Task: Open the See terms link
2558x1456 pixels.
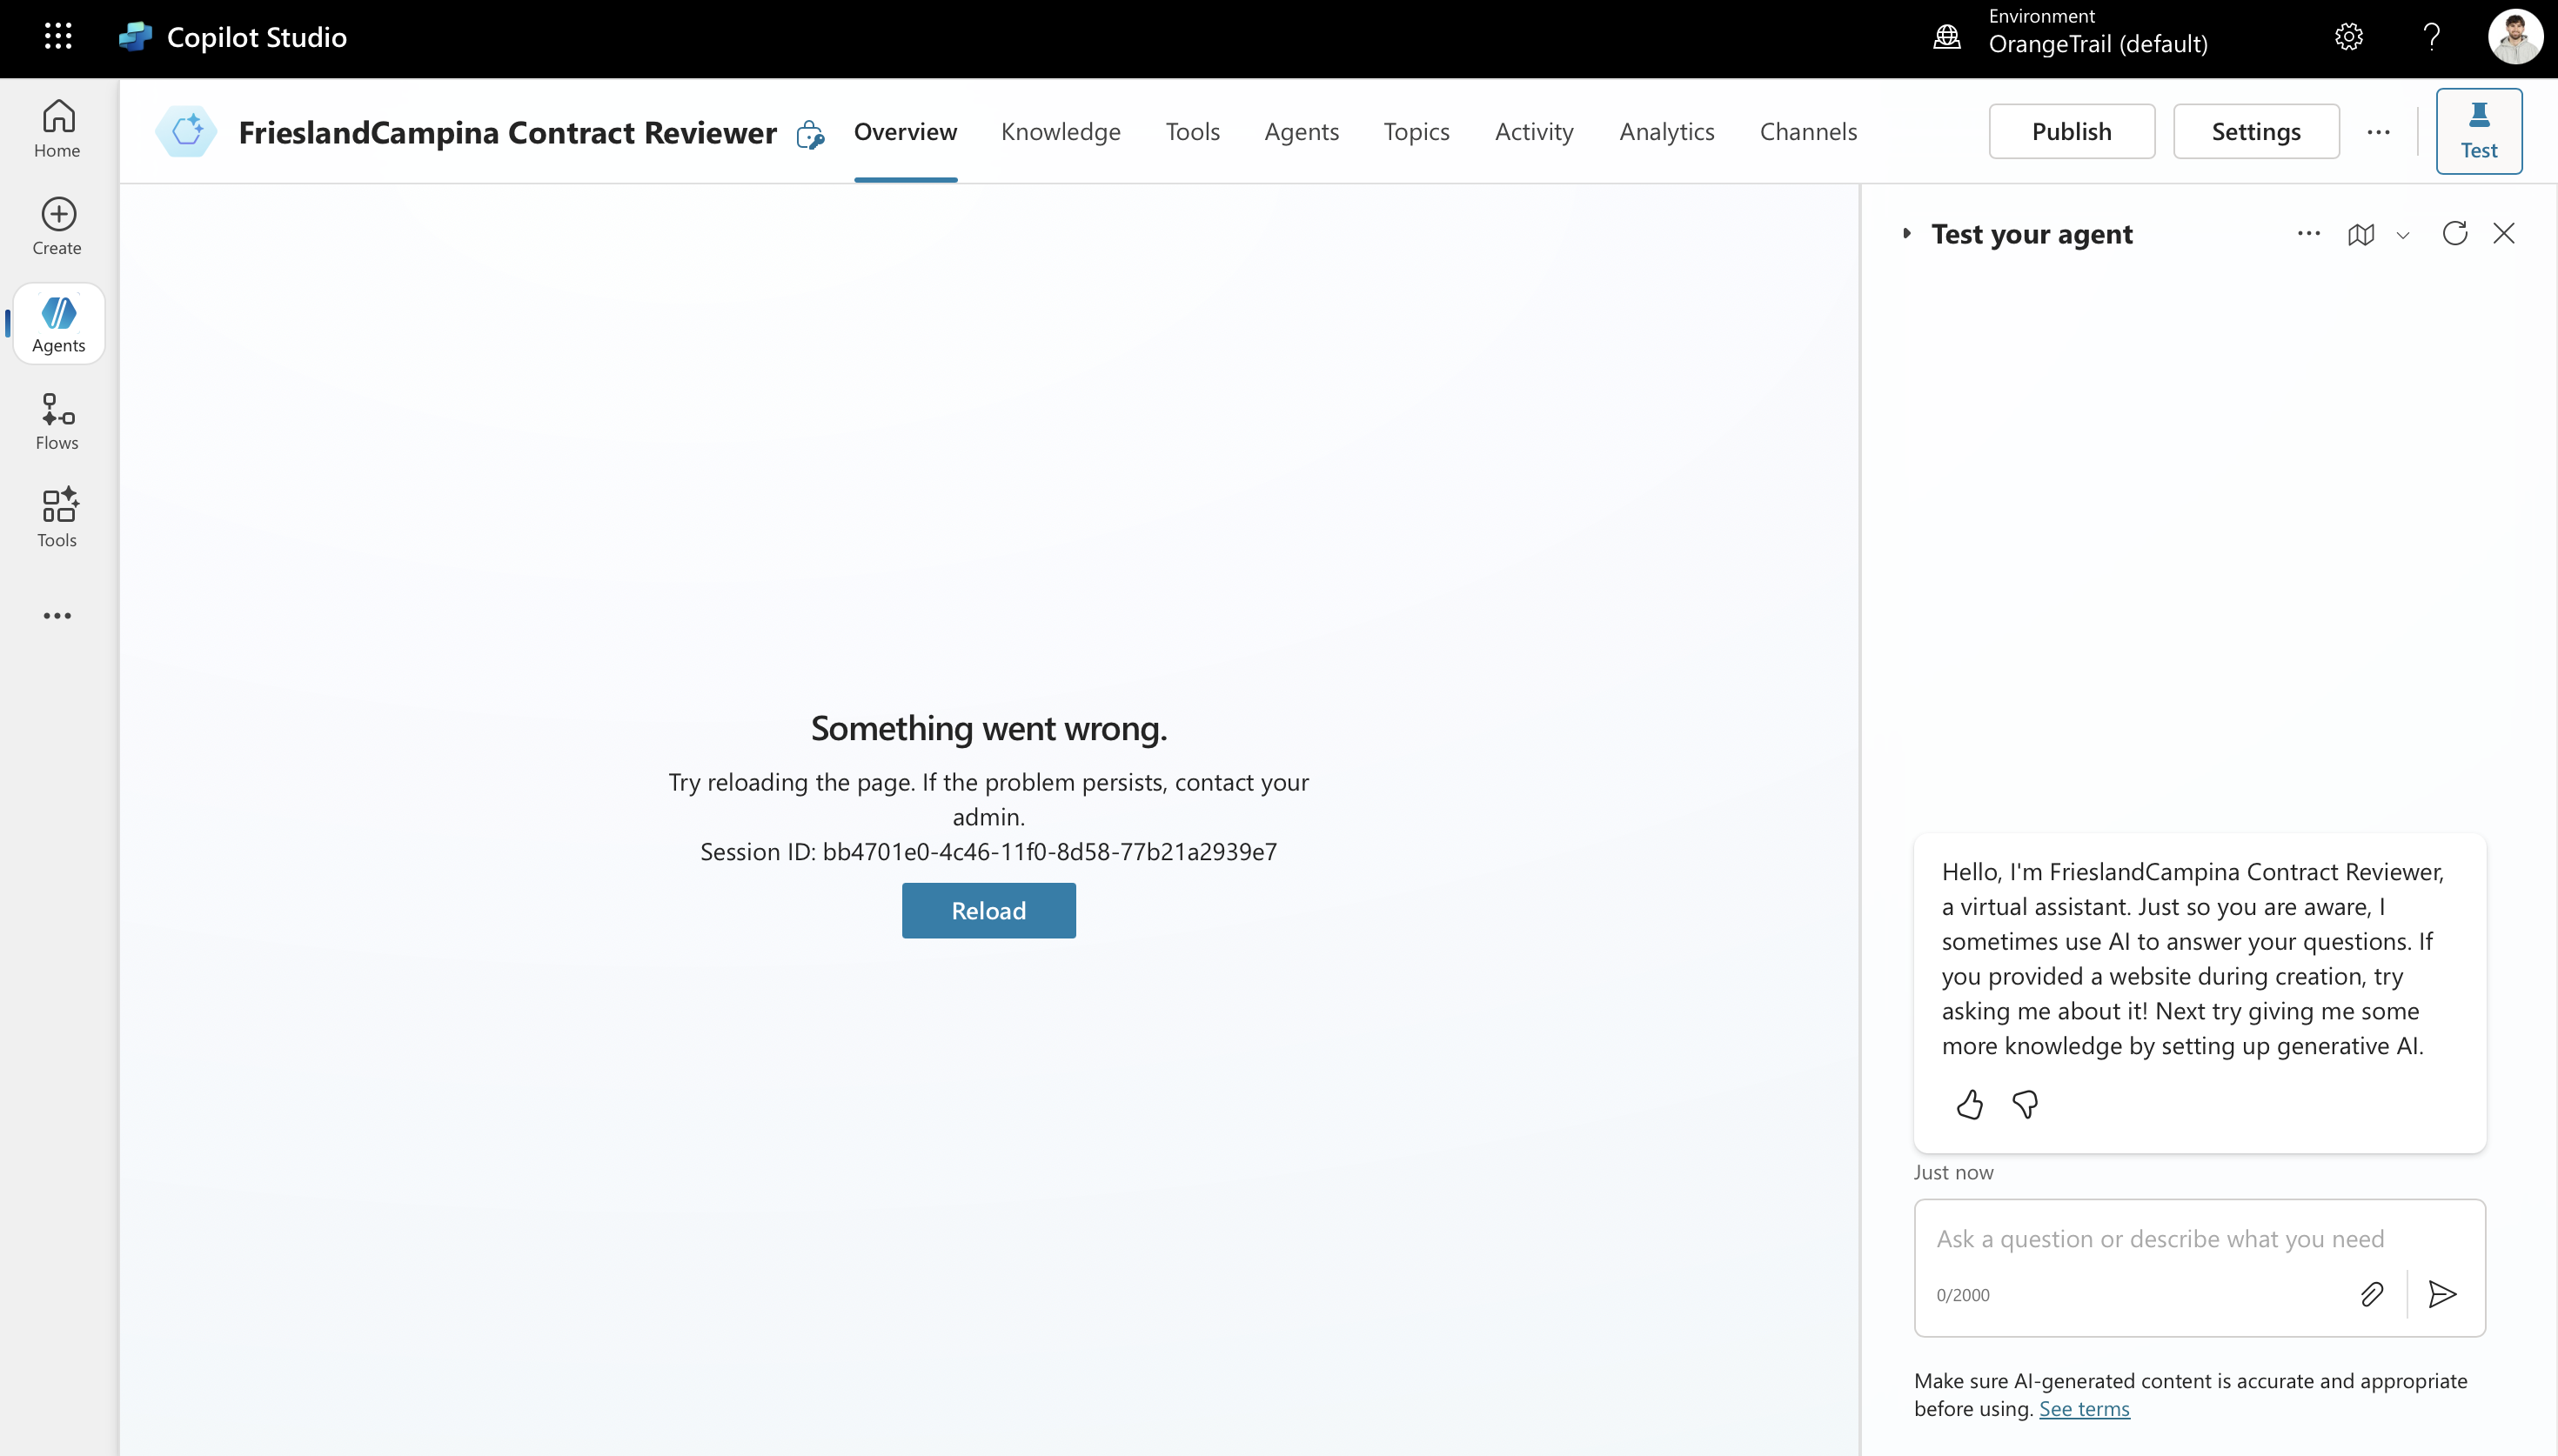Action: tap(2084, 1408)
